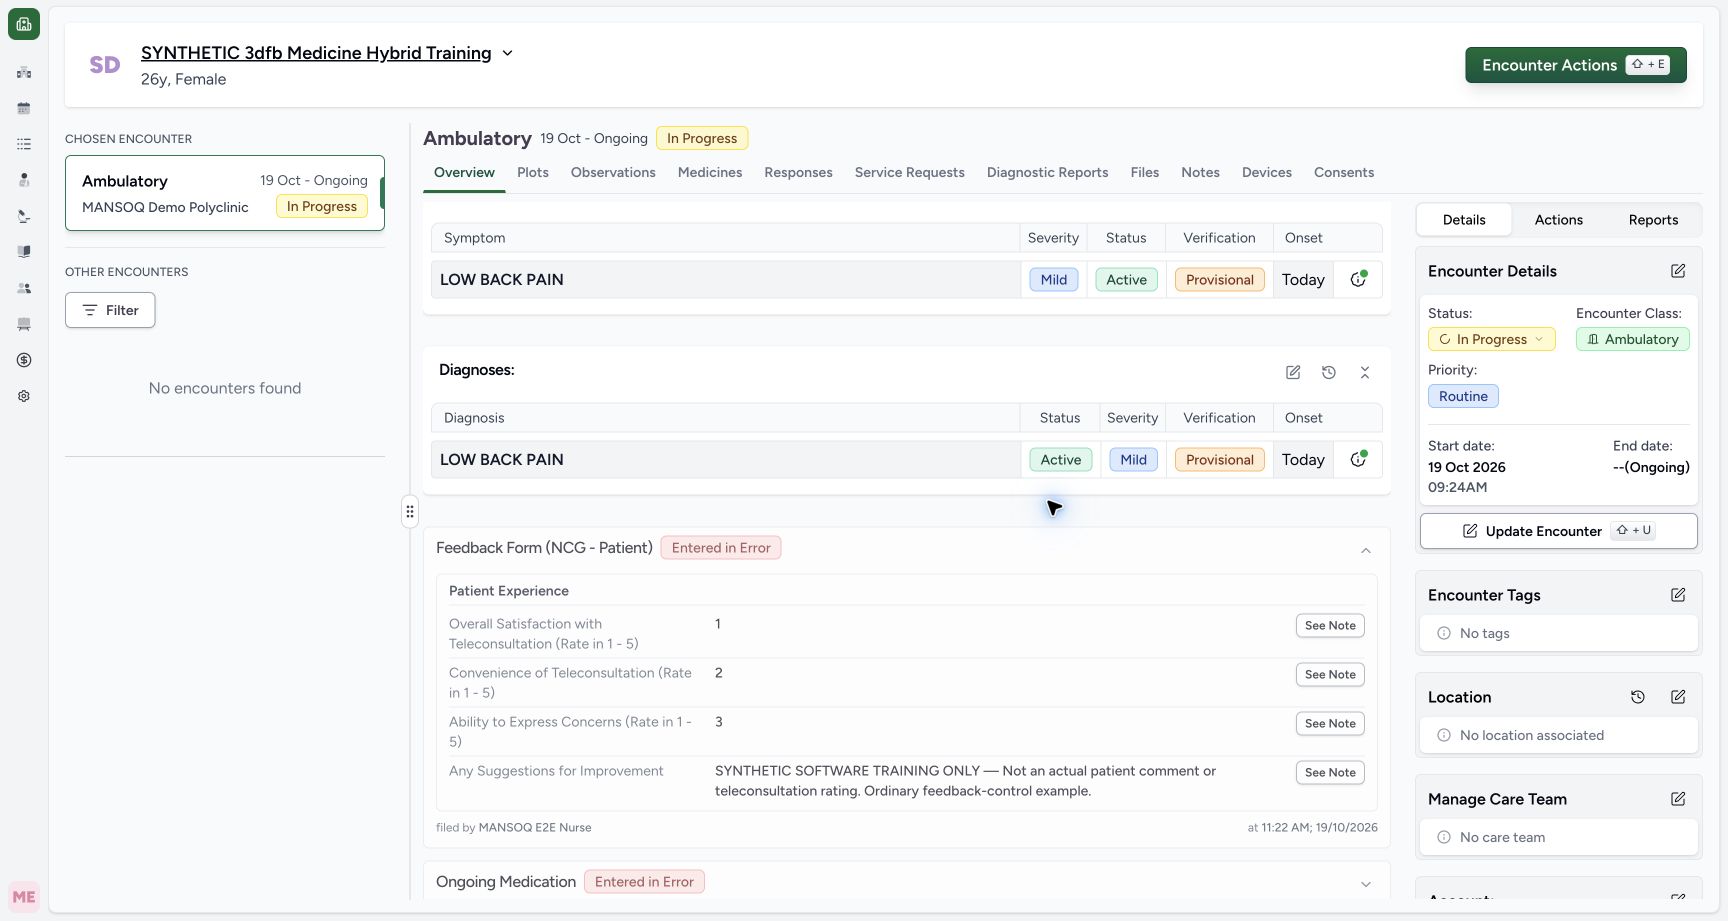Screen dimensions: 1728x921
Task: View Diagnoses history clock icon
Action: tap(1329, 372)
